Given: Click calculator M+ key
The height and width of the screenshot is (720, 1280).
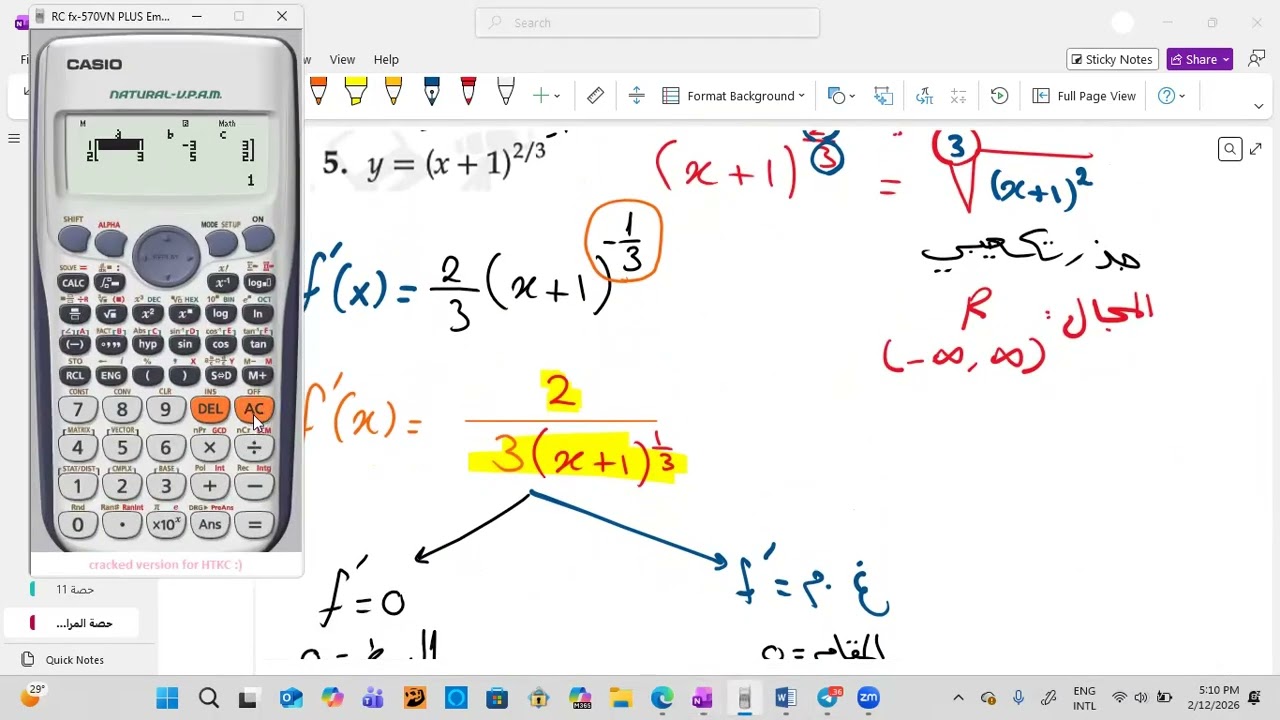Looking at the screenshot, I should click(x=258, y=376).
